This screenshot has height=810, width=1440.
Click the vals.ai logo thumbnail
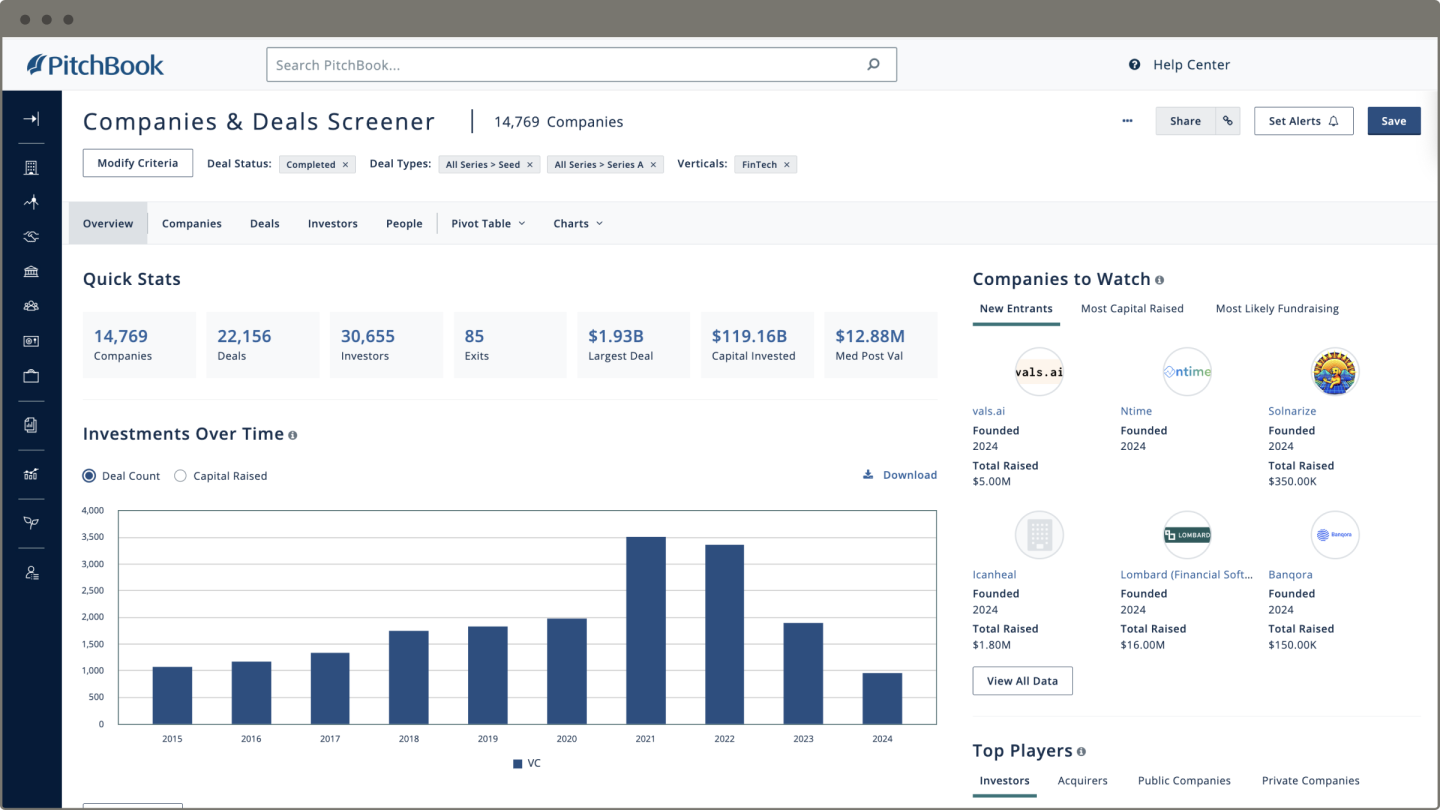pyautogui.click(x=1039, y=372)
